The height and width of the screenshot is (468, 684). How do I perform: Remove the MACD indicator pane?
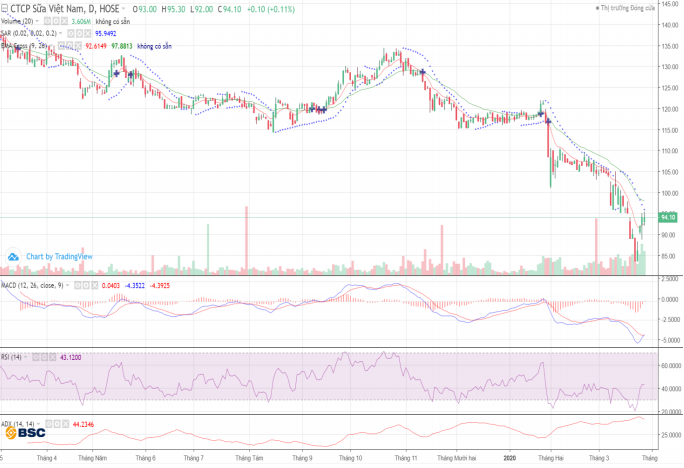(x=94, y=285)
